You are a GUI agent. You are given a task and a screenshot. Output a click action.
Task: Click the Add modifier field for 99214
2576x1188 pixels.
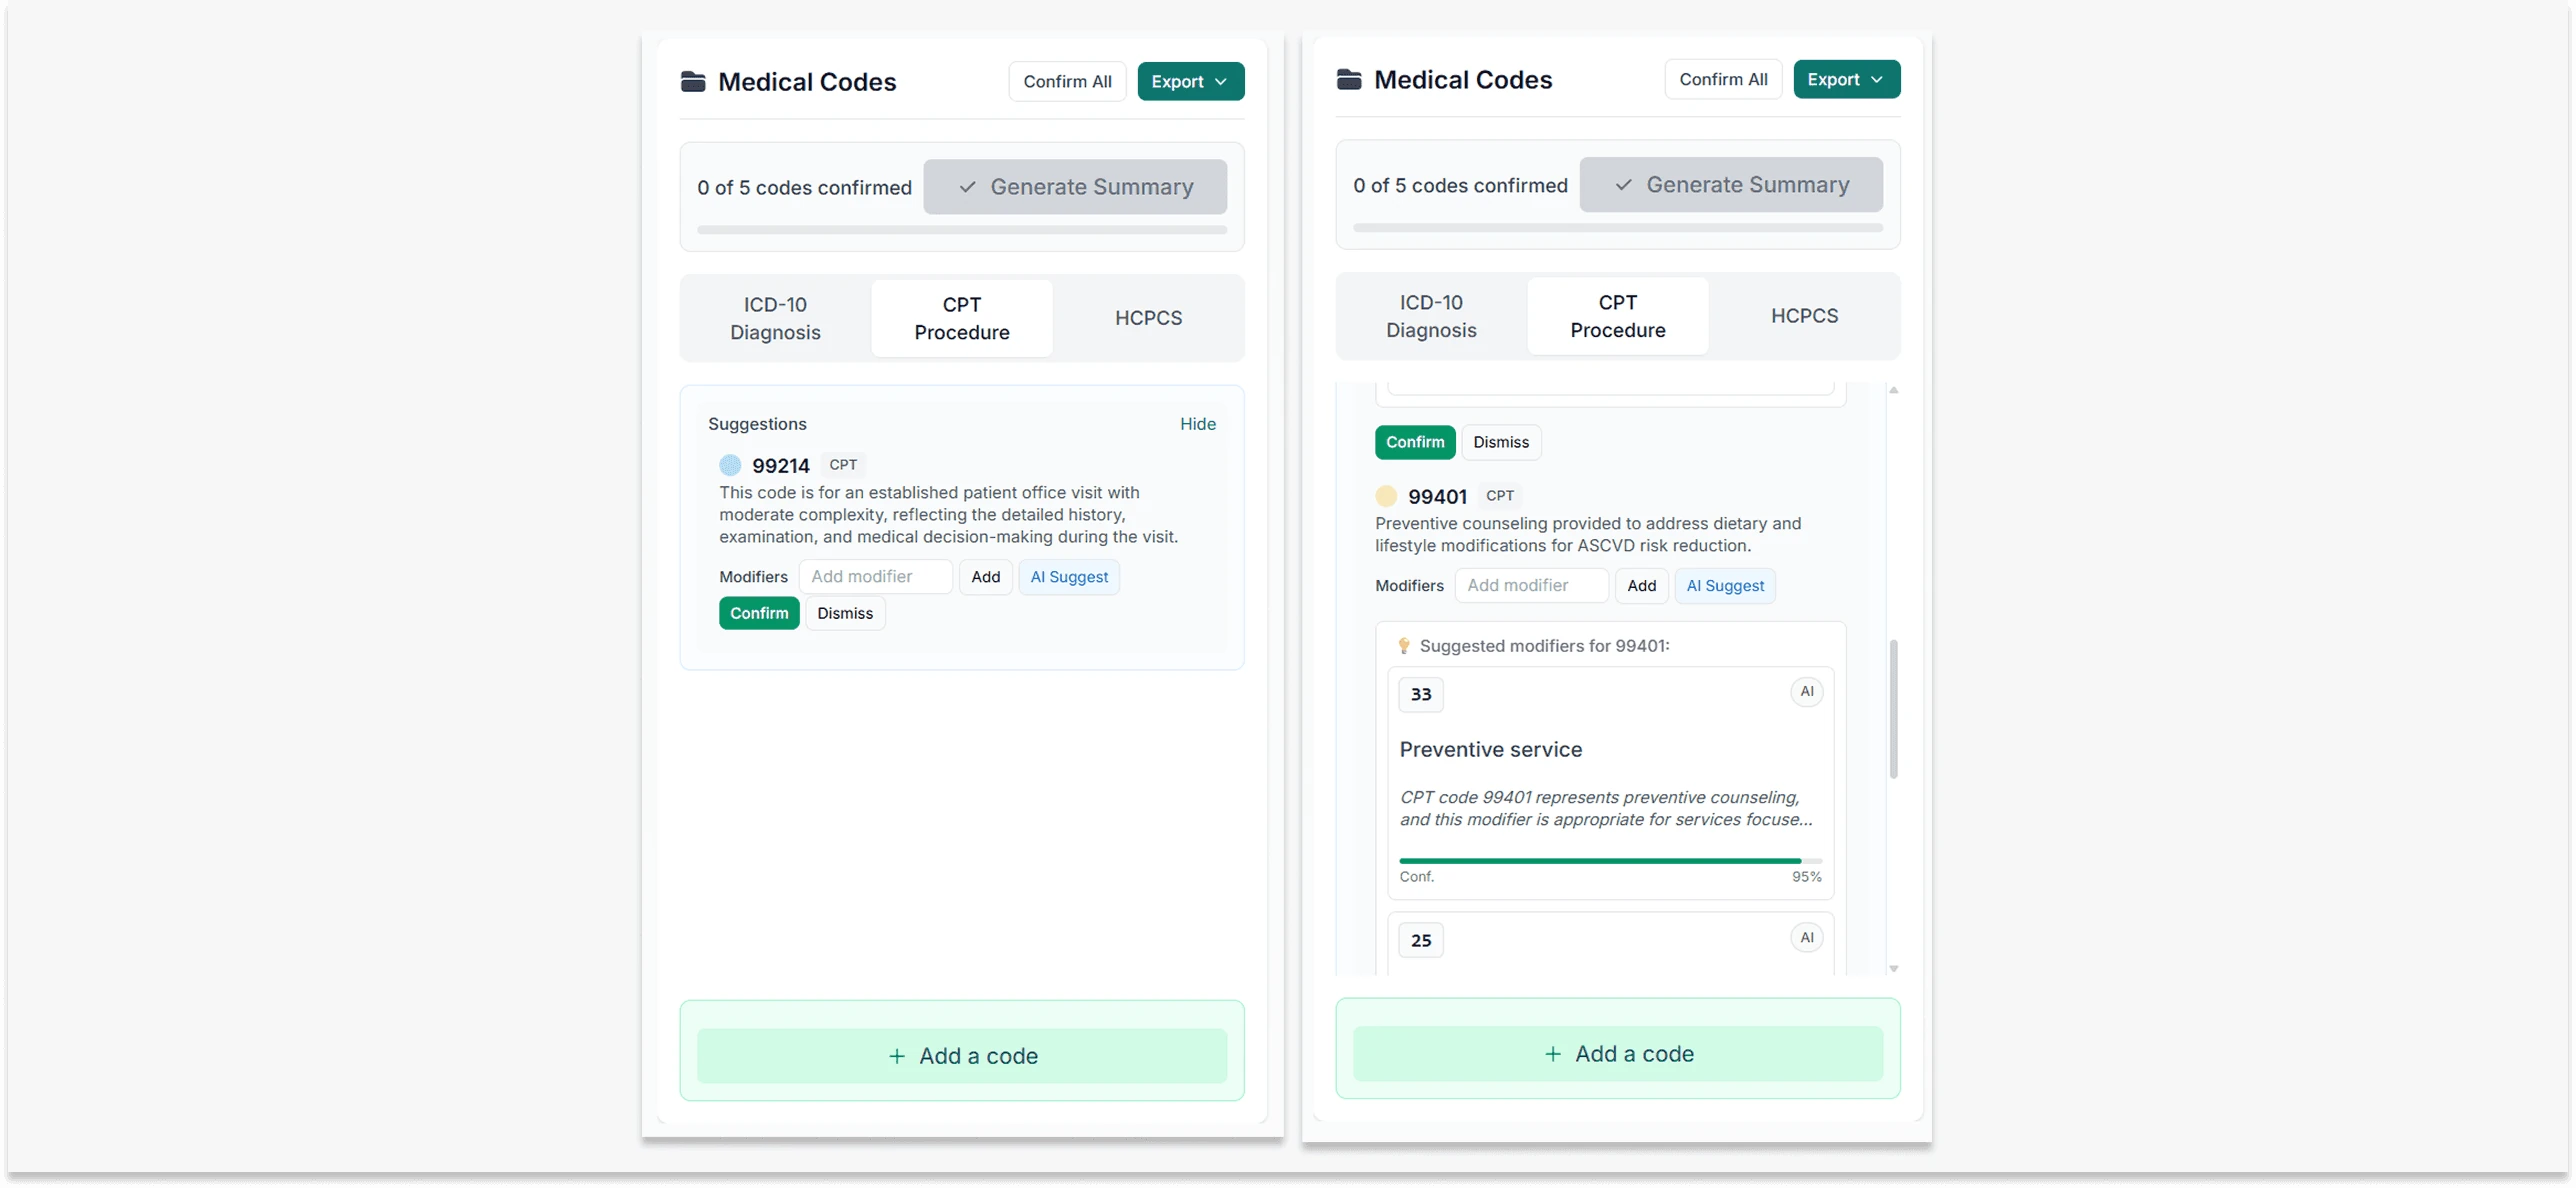pyautogui.click(x=875, y=577)
